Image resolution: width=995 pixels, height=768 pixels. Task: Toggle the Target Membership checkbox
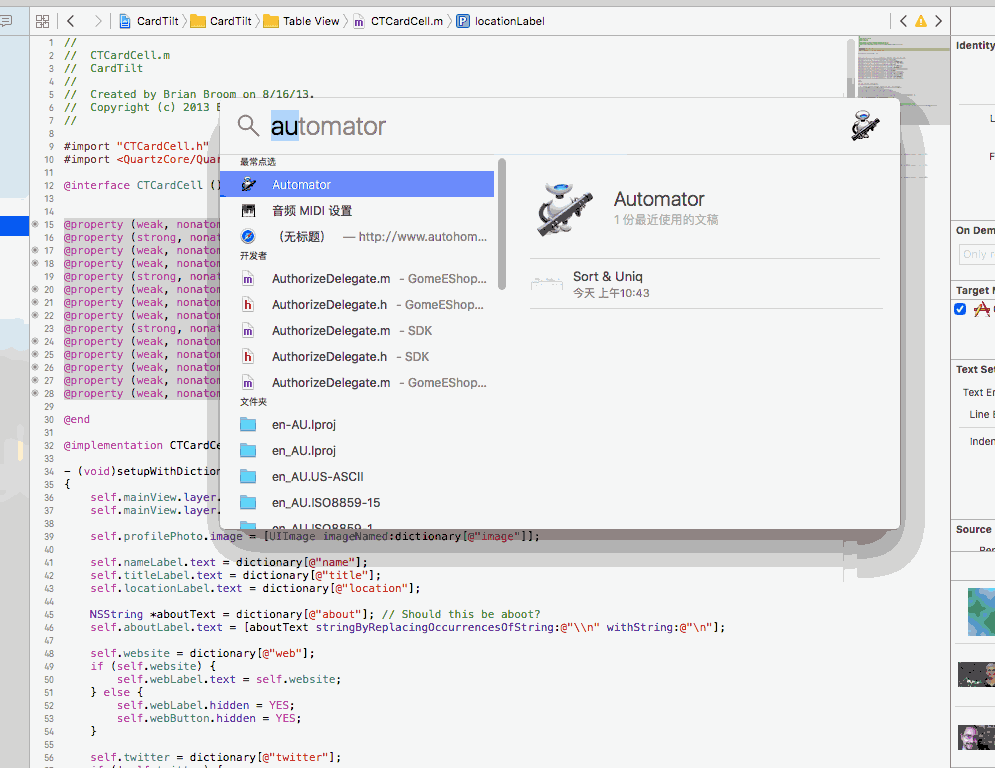[960, 309]
